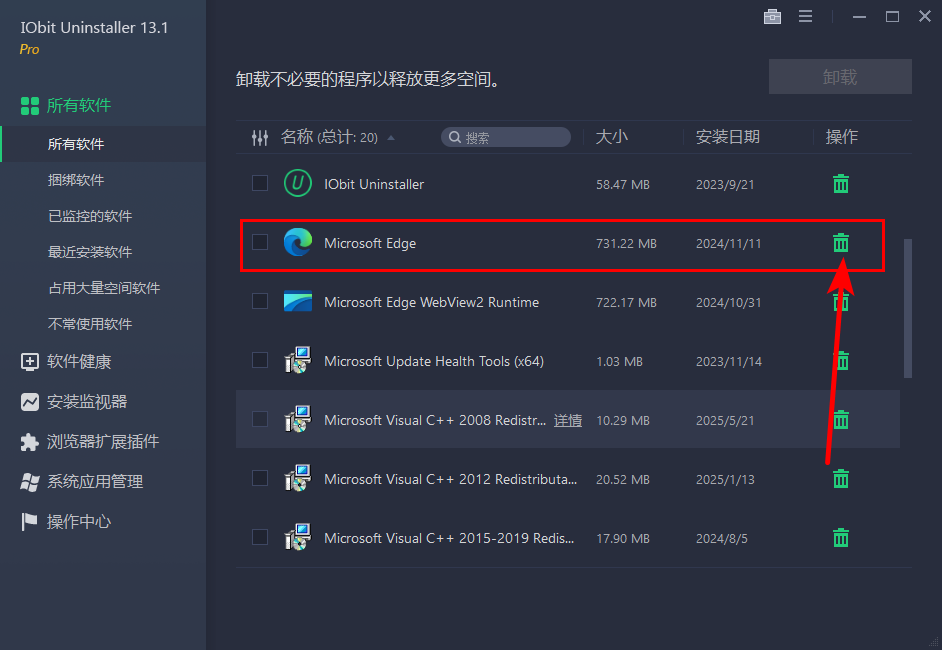
Task: Tick the Visual C++ 2015-2019 Redistributable checkbox
Action: pyautogui.click(x=260, y=536)
